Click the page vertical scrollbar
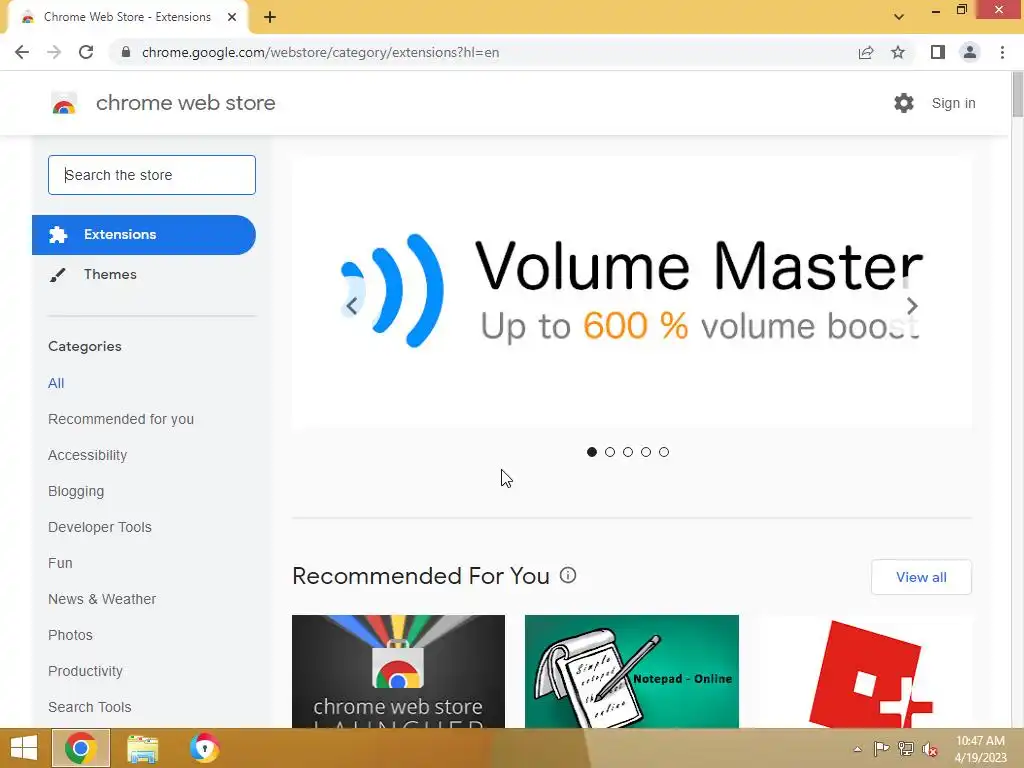Image resolution: width=1024 pixels, height=768 pixels. [x=1017, y=95]
